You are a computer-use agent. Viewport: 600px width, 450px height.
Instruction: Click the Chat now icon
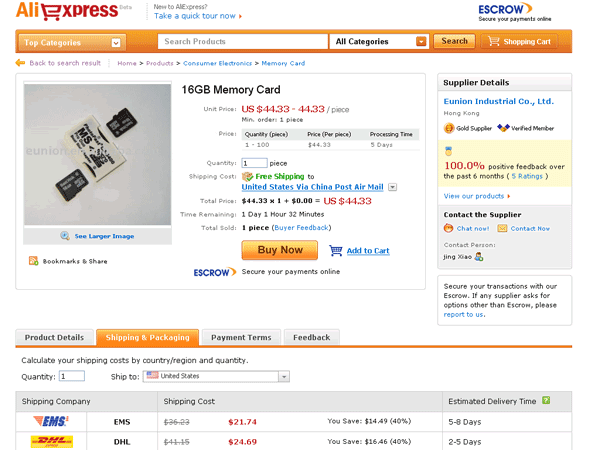click(x=449, y=228)
